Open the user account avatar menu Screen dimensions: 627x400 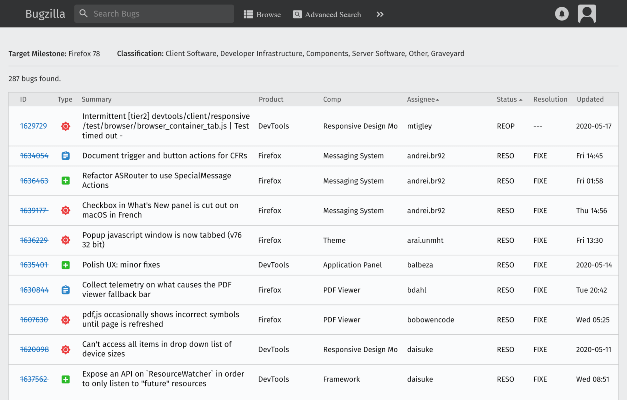pyautogui.click(x=587, y=14)
